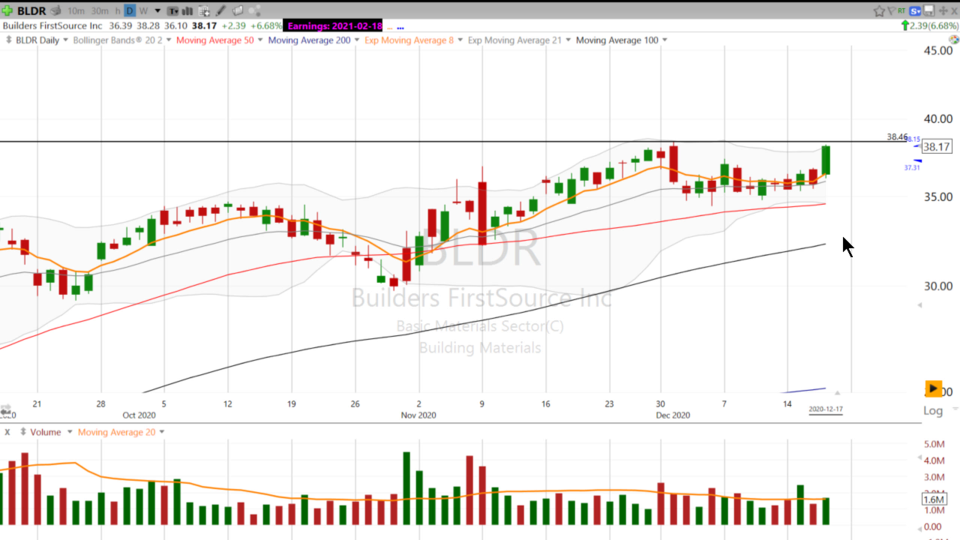The image size is (960, 540).
Task: Click the 2.39(6.68%) green arrow summary
Action: click(929, 26)
